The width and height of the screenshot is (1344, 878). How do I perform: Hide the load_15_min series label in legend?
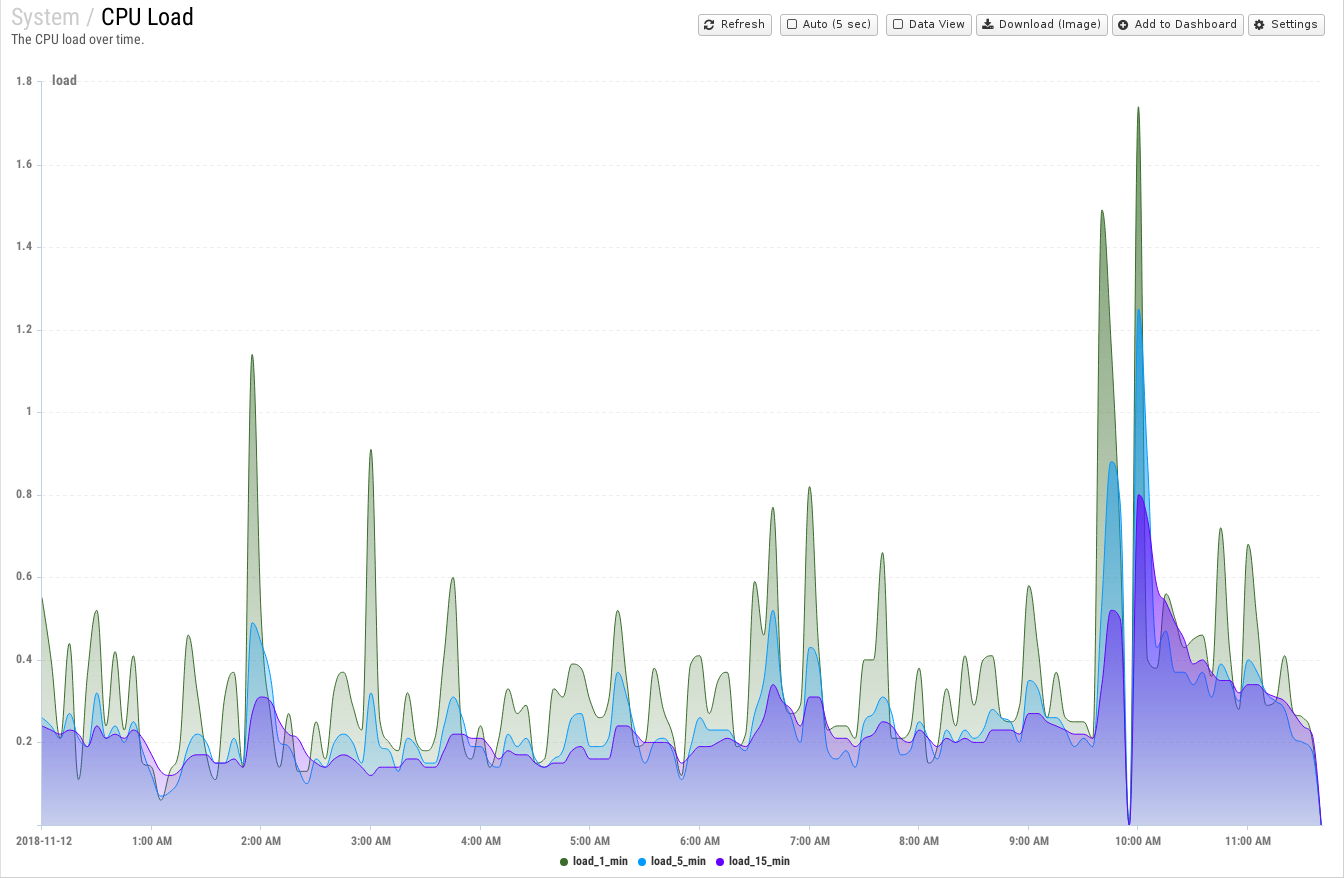[x=758, y=861]
